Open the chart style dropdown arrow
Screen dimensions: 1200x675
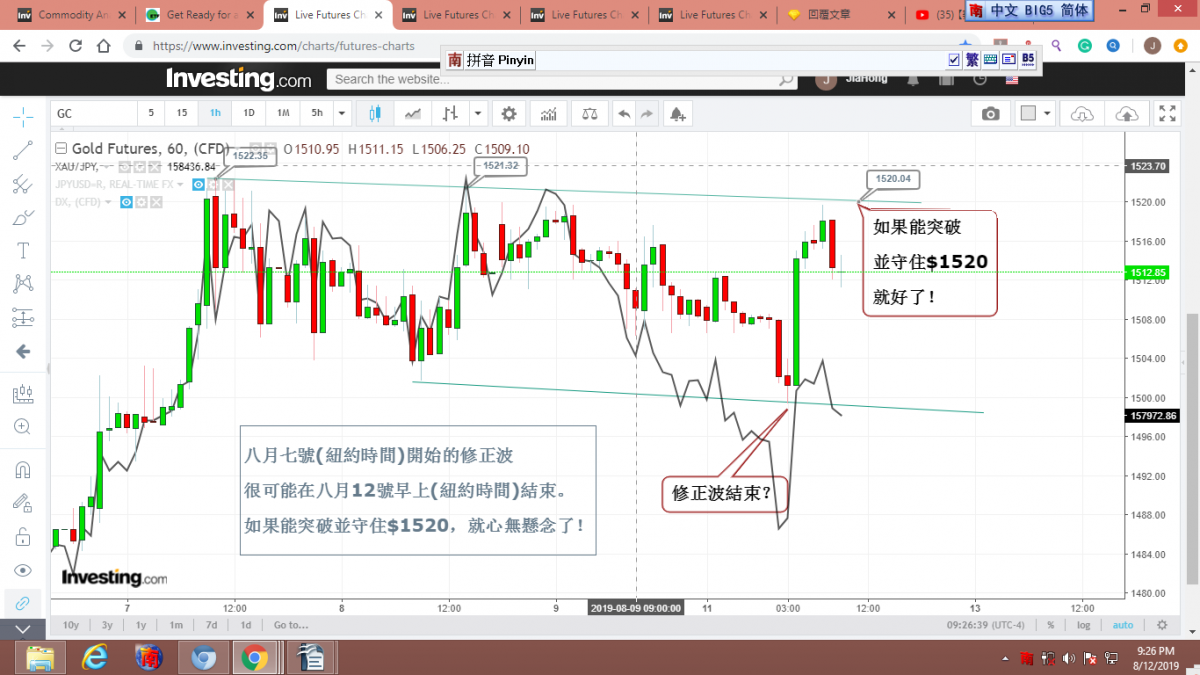[x=477, y=113]
